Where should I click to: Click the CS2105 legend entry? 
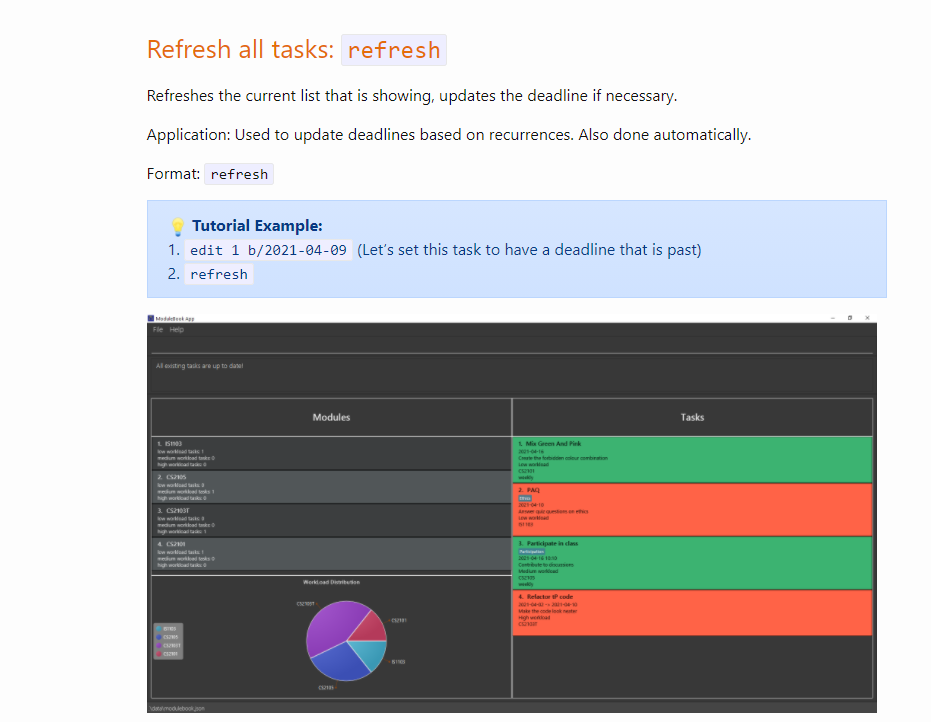[x=167, y=637]
